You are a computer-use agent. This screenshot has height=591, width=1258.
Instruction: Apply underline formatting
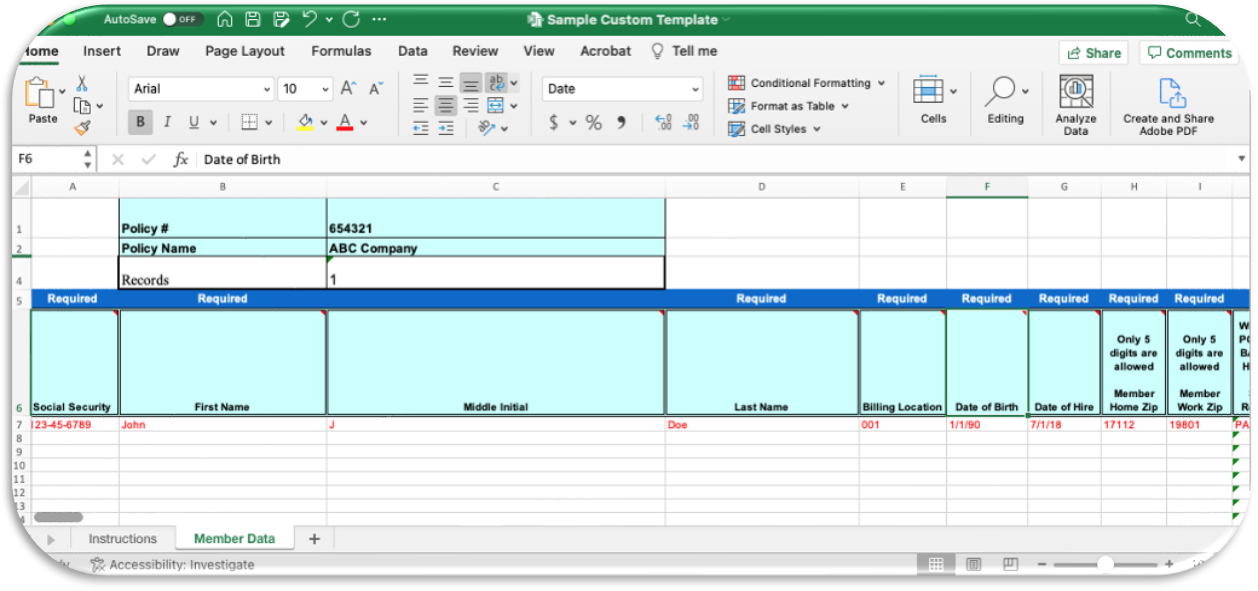tap(191, 121)
